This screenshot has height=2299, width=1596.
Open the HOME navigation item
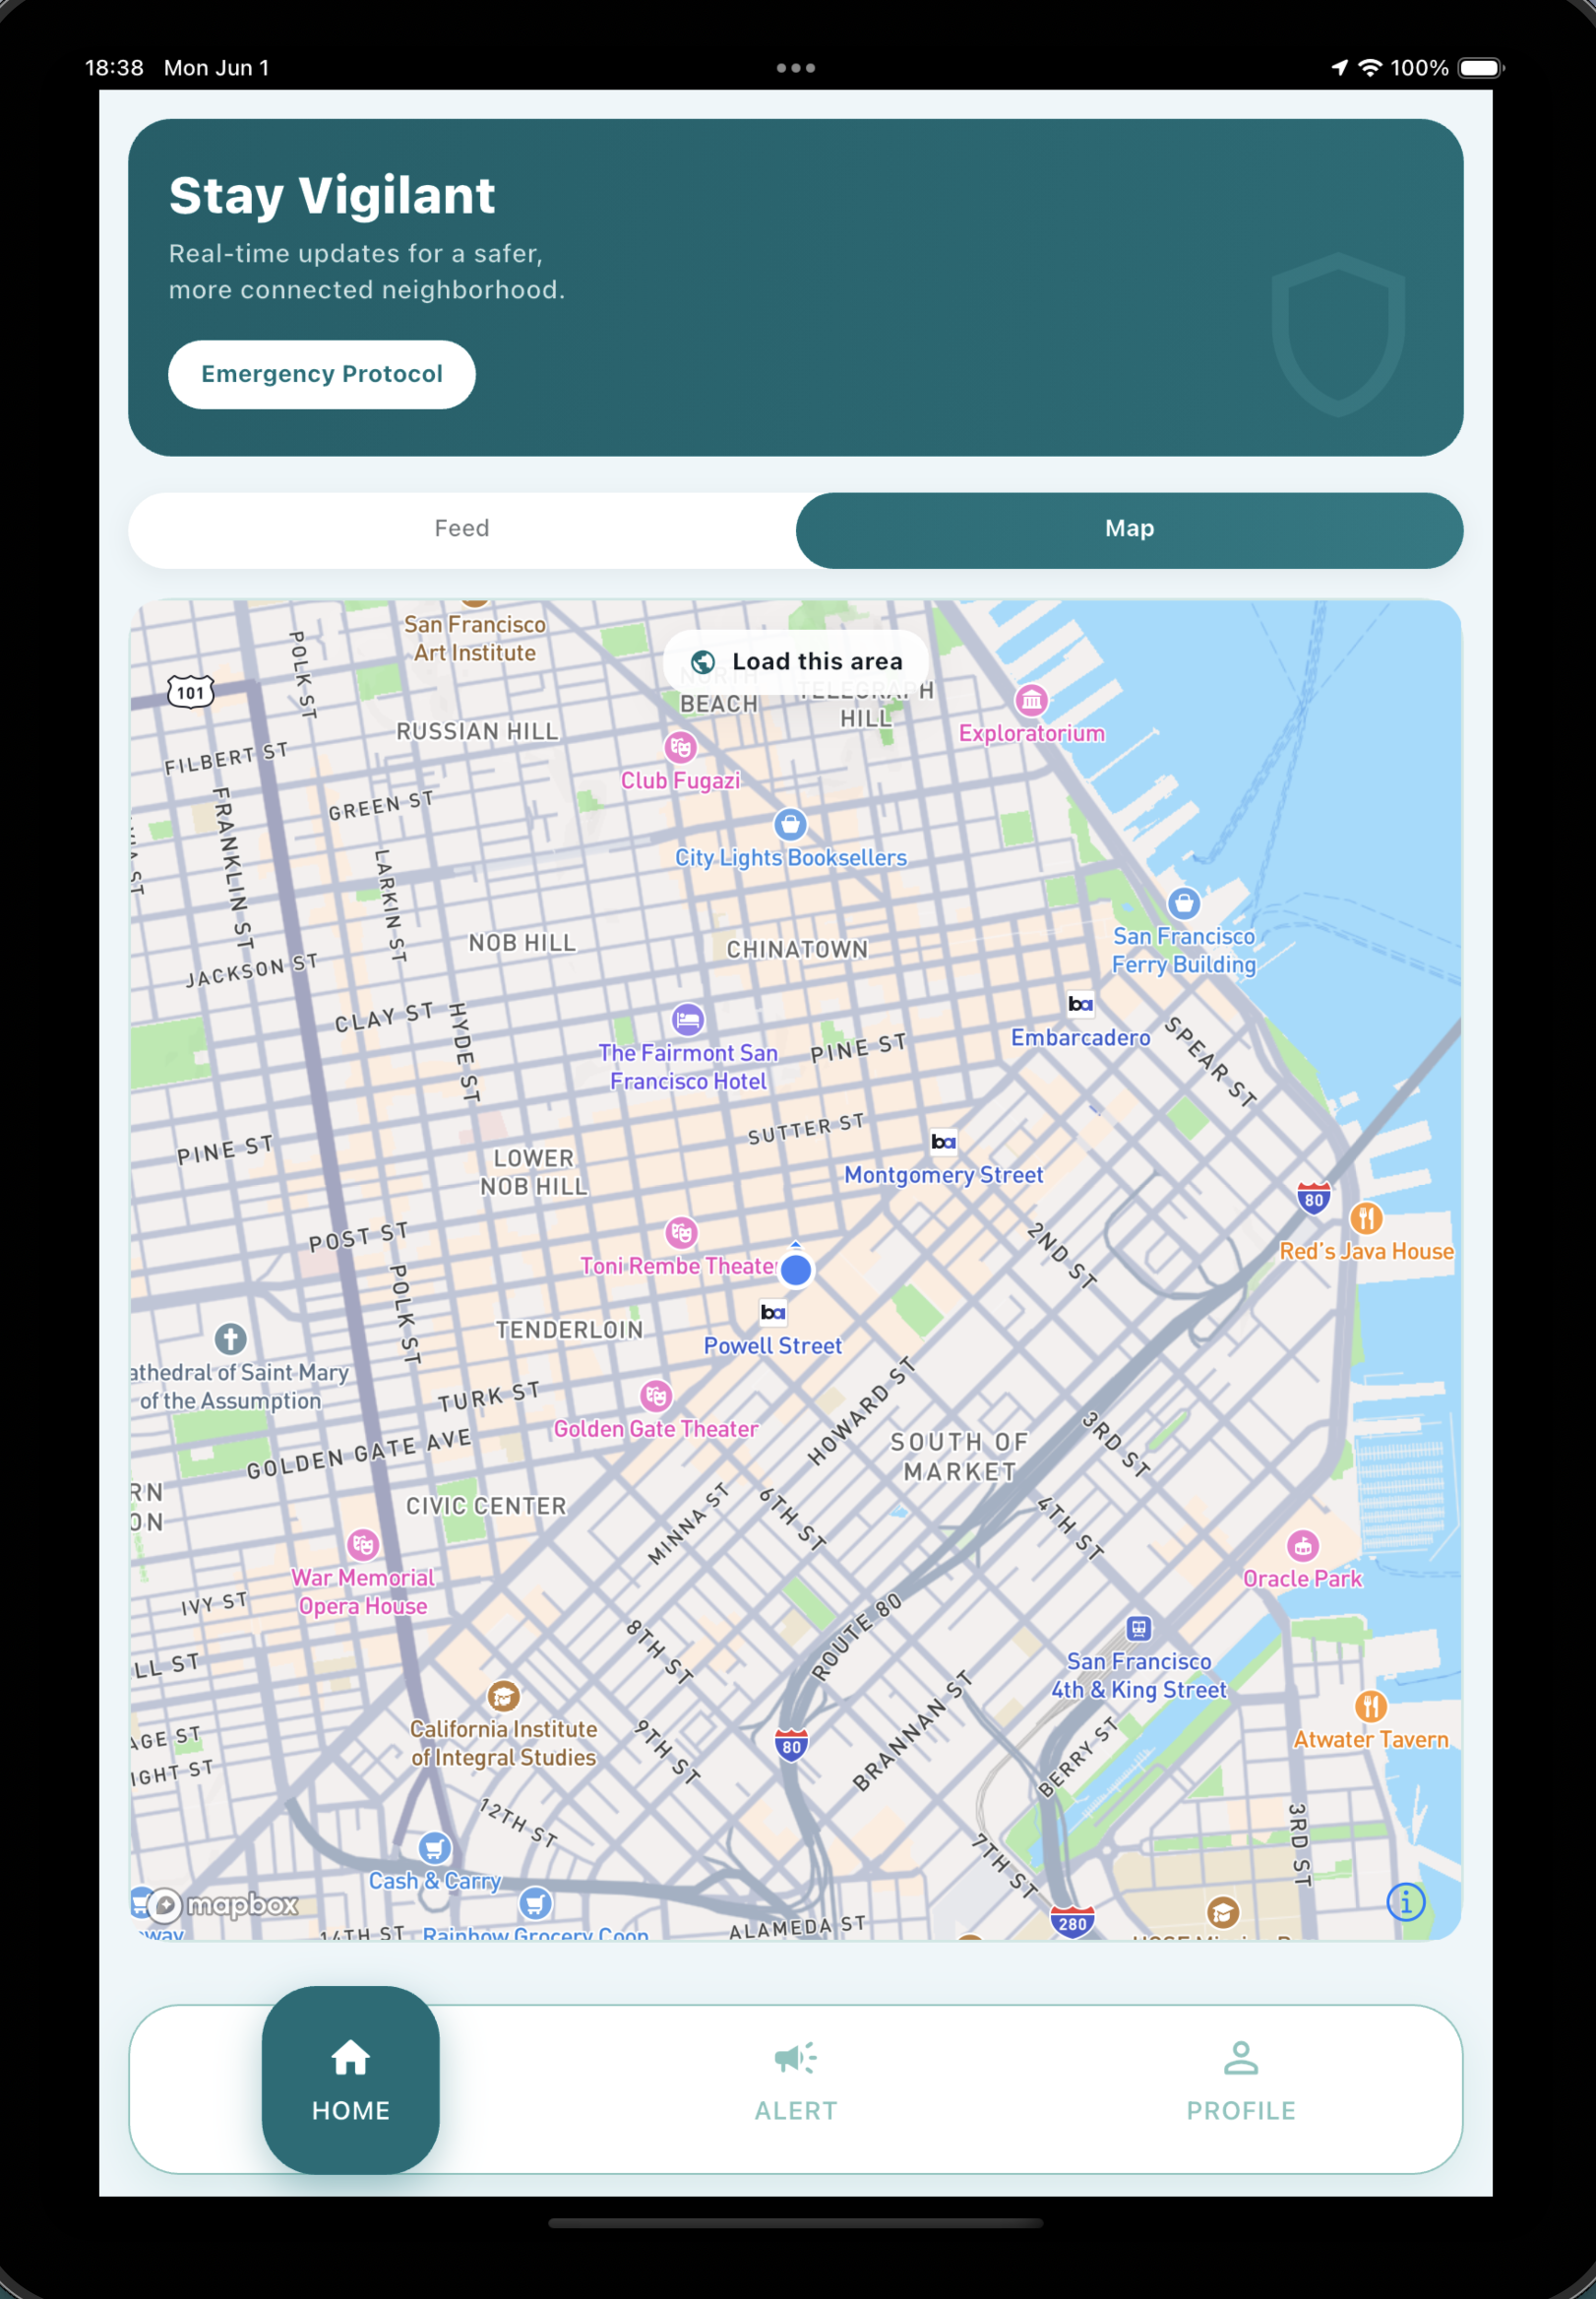click(x=350, y=2079)
